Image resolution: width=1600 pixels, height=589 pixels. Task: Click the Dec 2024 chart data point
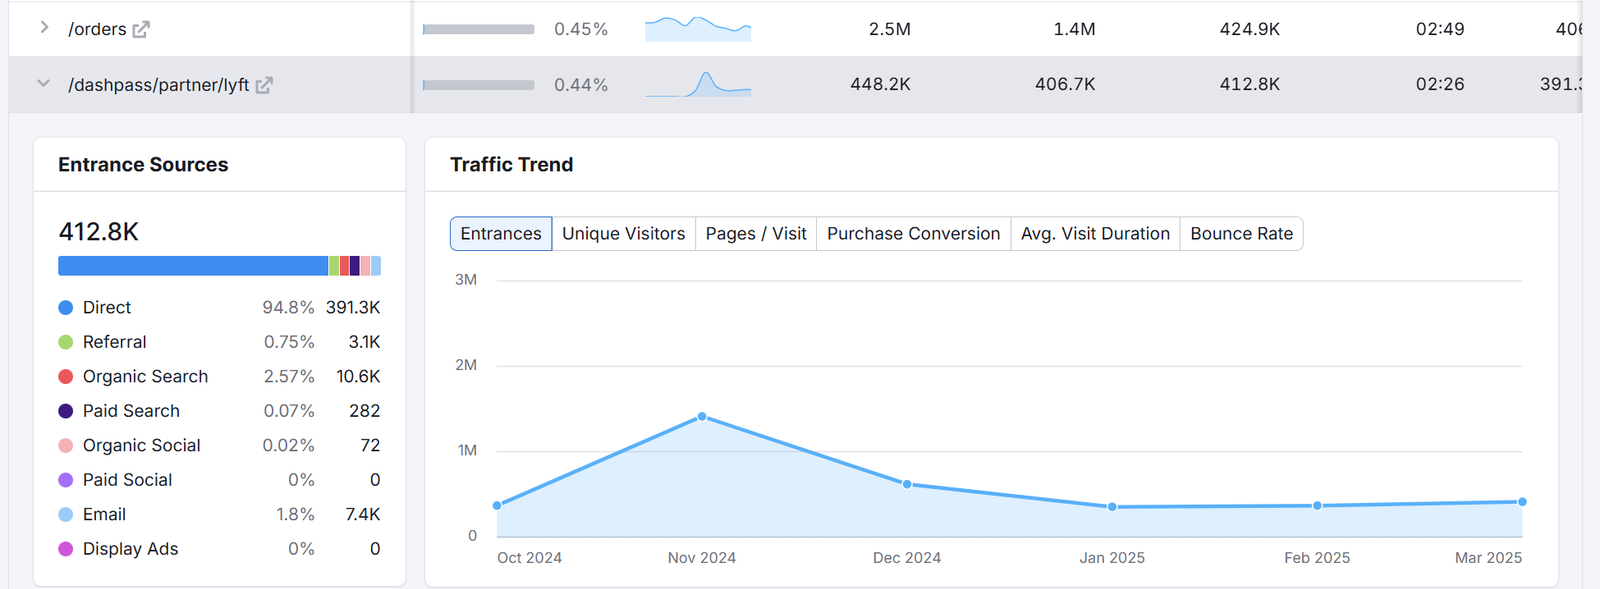tap(907, 484)
